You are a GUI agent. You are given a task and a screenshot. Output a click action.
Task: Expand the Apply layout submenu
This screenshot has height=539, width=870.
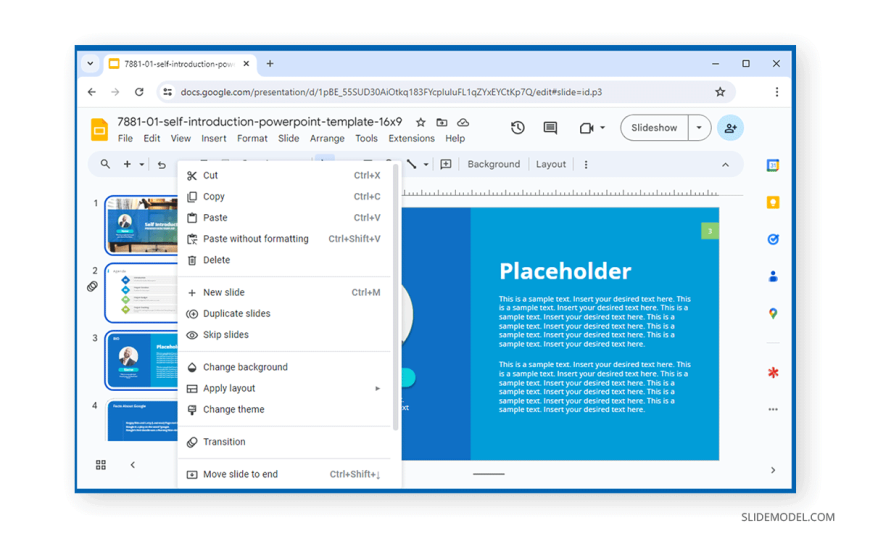[x=377, y=389]
